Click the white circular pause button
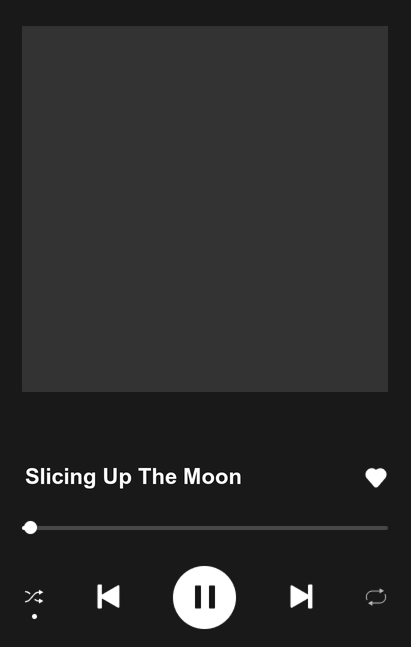Screen dimensions: 411x647 pos(204,597)
